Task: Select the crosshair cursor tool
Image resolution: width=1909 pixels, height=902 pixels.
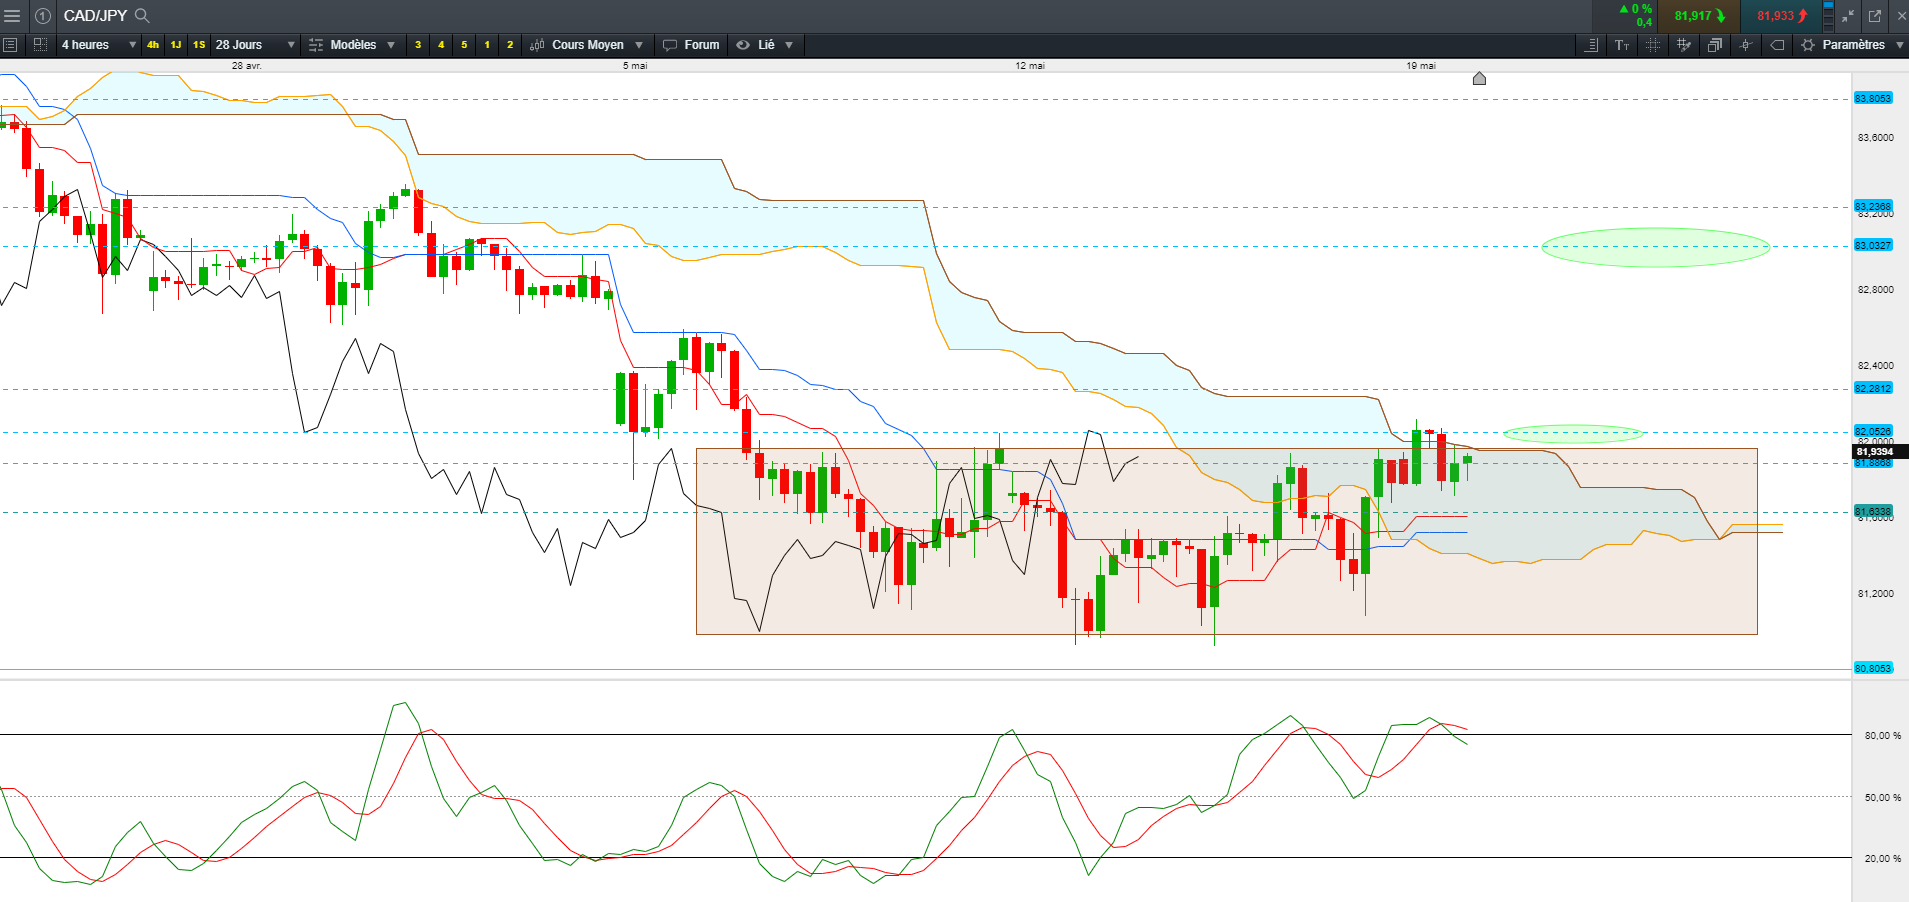Action: [x=1746, y=45]
